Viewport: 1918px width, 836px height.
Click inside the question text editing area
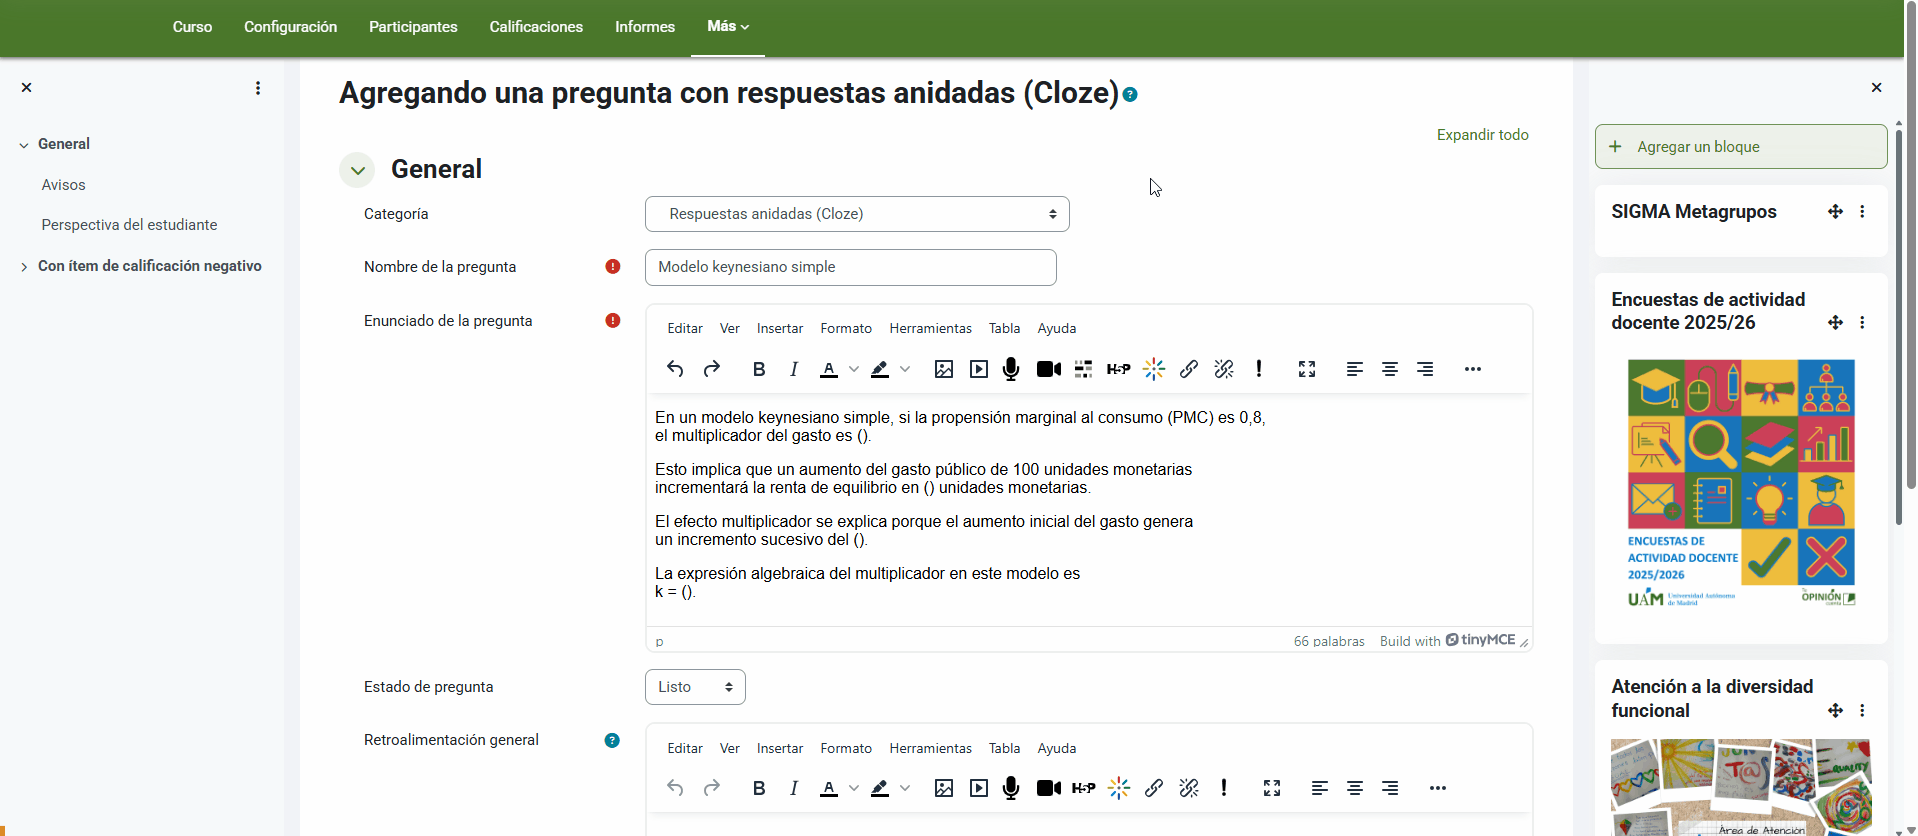(1089, 510)
